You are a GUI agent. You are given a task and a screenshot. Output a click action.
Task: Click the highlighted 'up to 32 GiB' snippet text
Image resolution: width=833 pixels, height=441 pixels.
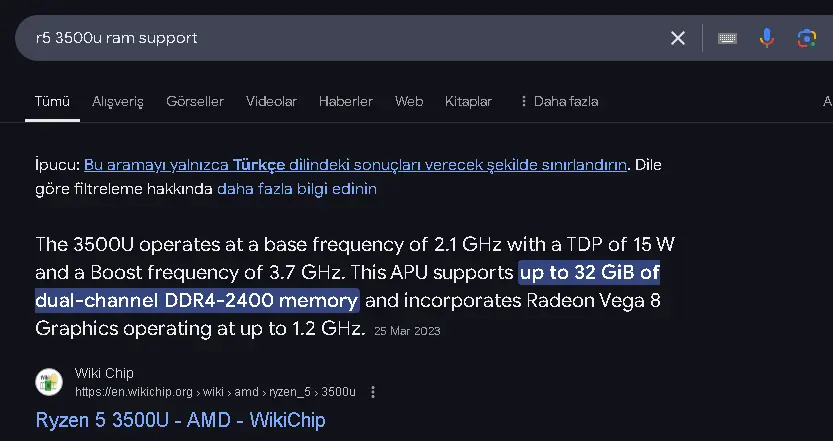[590, 273]
